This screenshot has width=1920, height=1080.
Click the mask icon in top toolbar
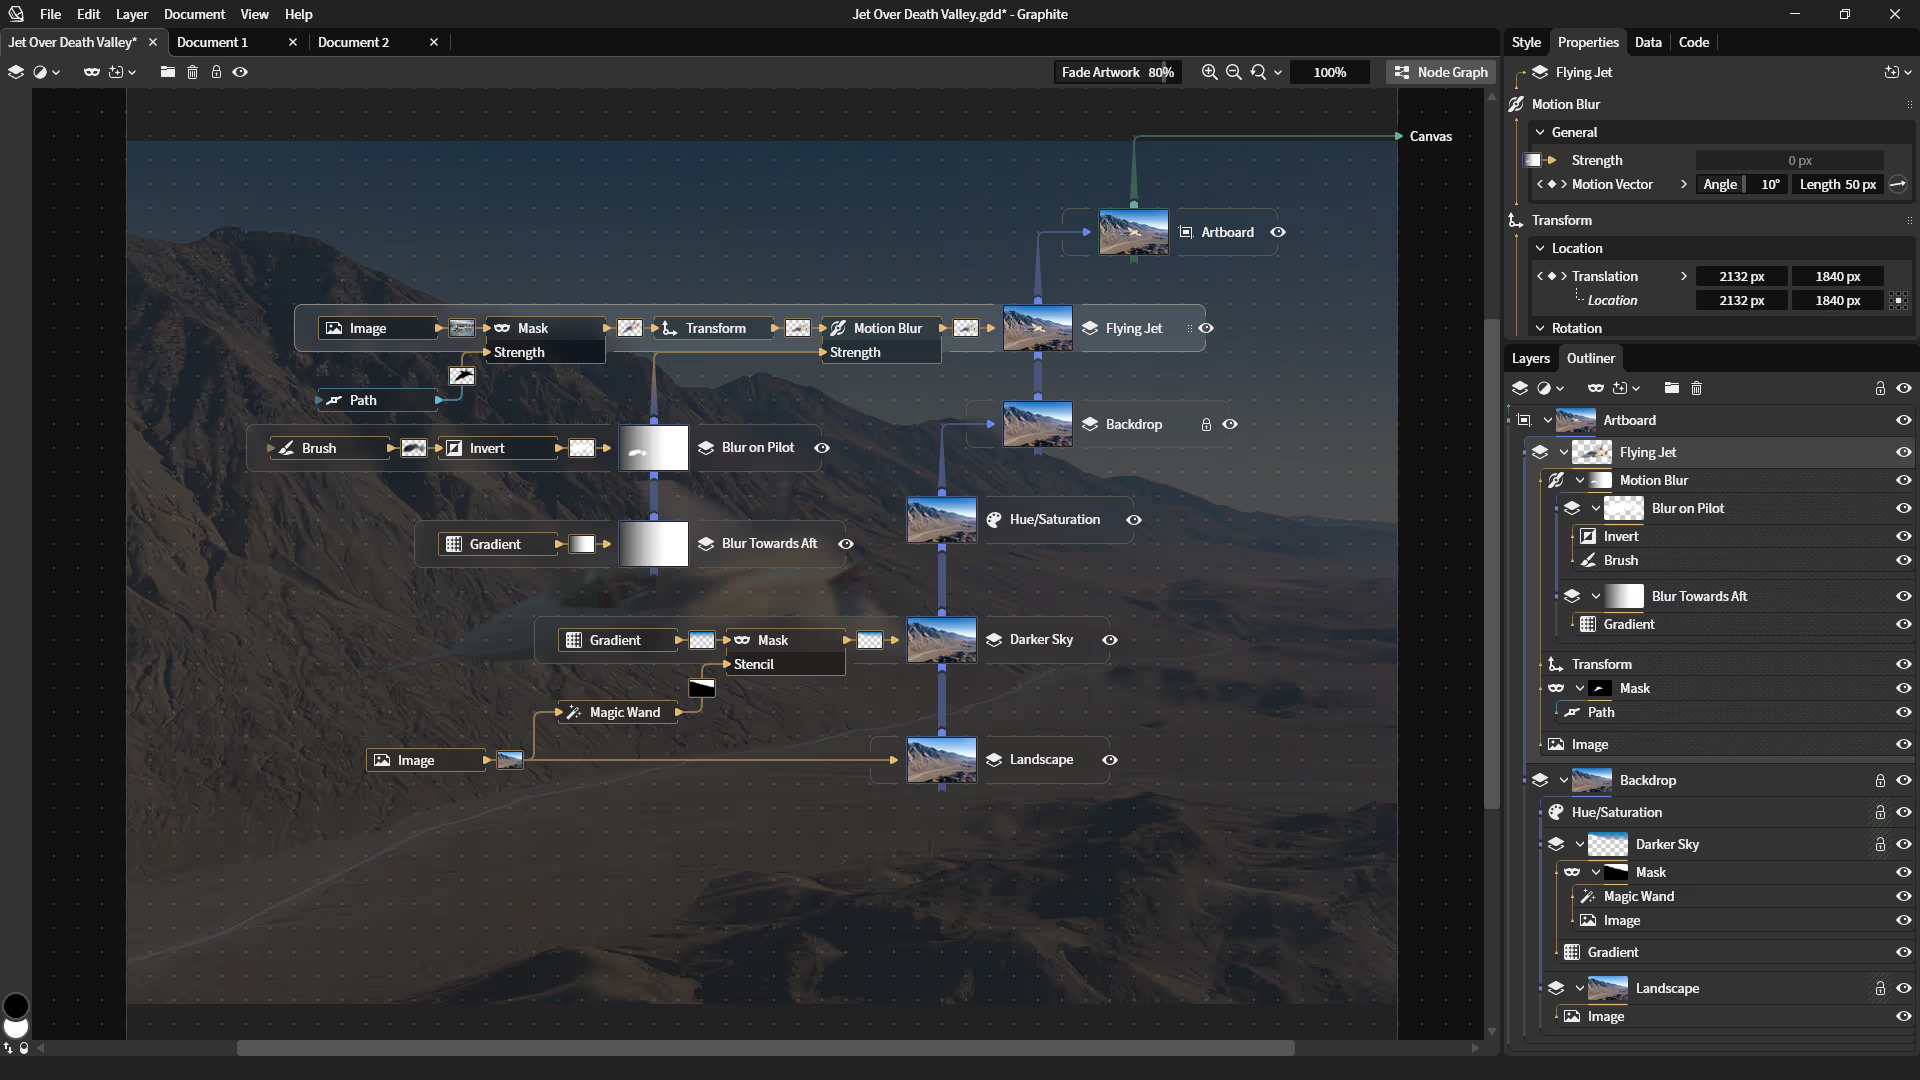click(x=91, y=72)
